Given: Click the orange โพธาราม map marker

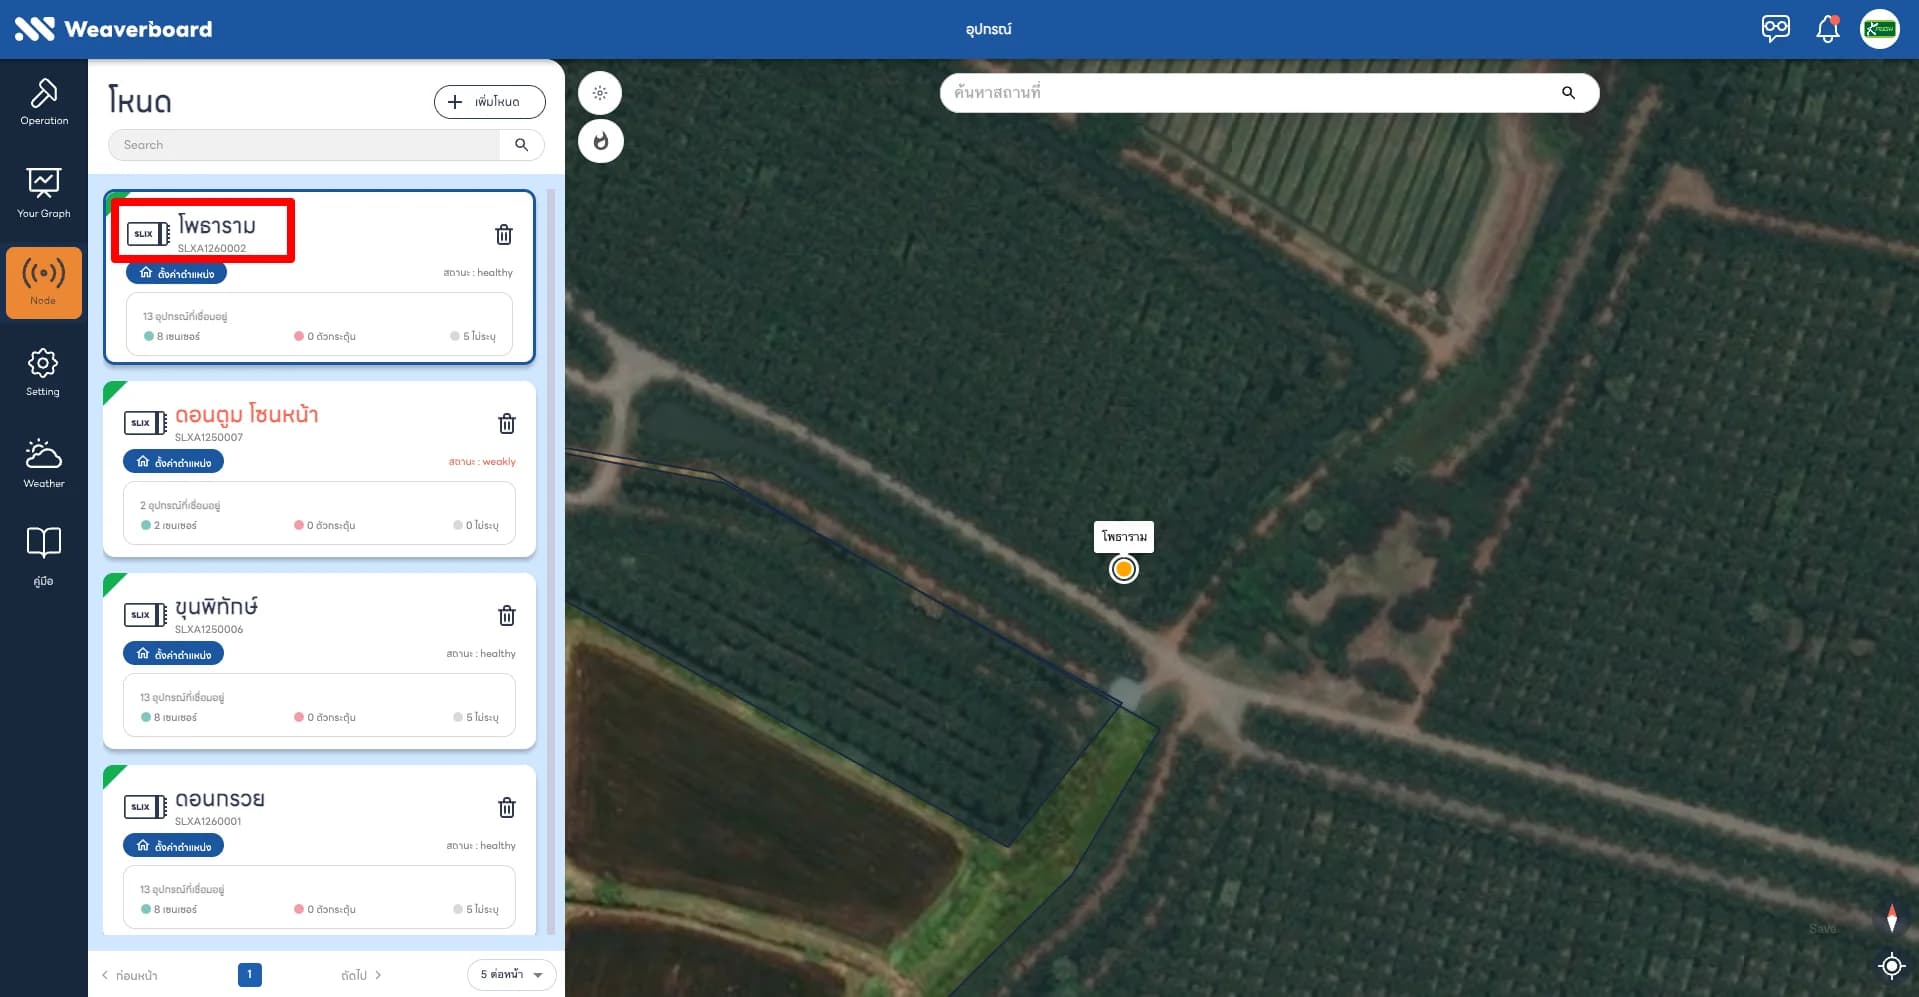Looking at the screenshot, I should pyautogui.click(x=1124, y=569).
